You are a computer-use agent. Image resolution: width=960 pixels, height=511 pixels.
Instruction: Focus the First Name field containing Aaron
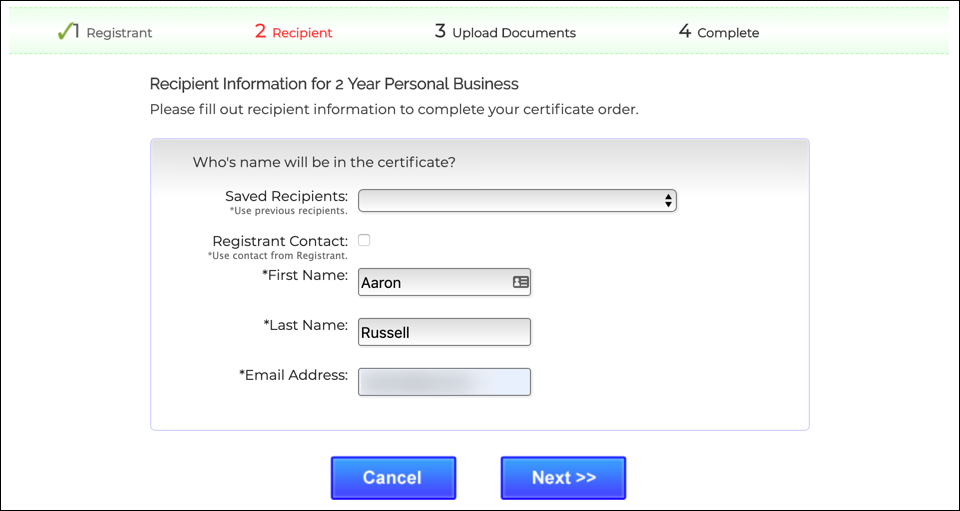coord(434,283)
